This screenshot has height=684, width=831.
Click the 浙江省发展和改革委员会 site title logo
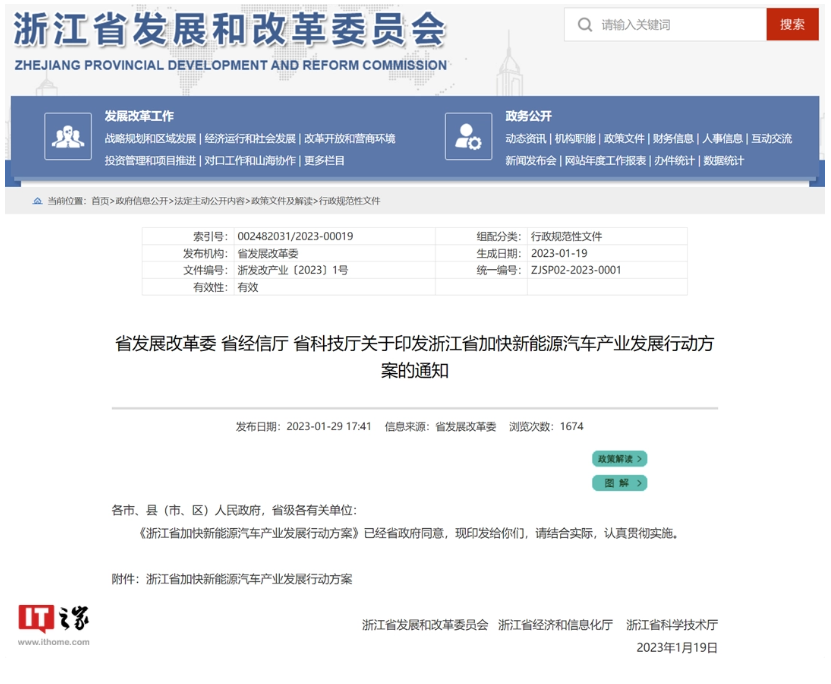(x=230, y=32)
